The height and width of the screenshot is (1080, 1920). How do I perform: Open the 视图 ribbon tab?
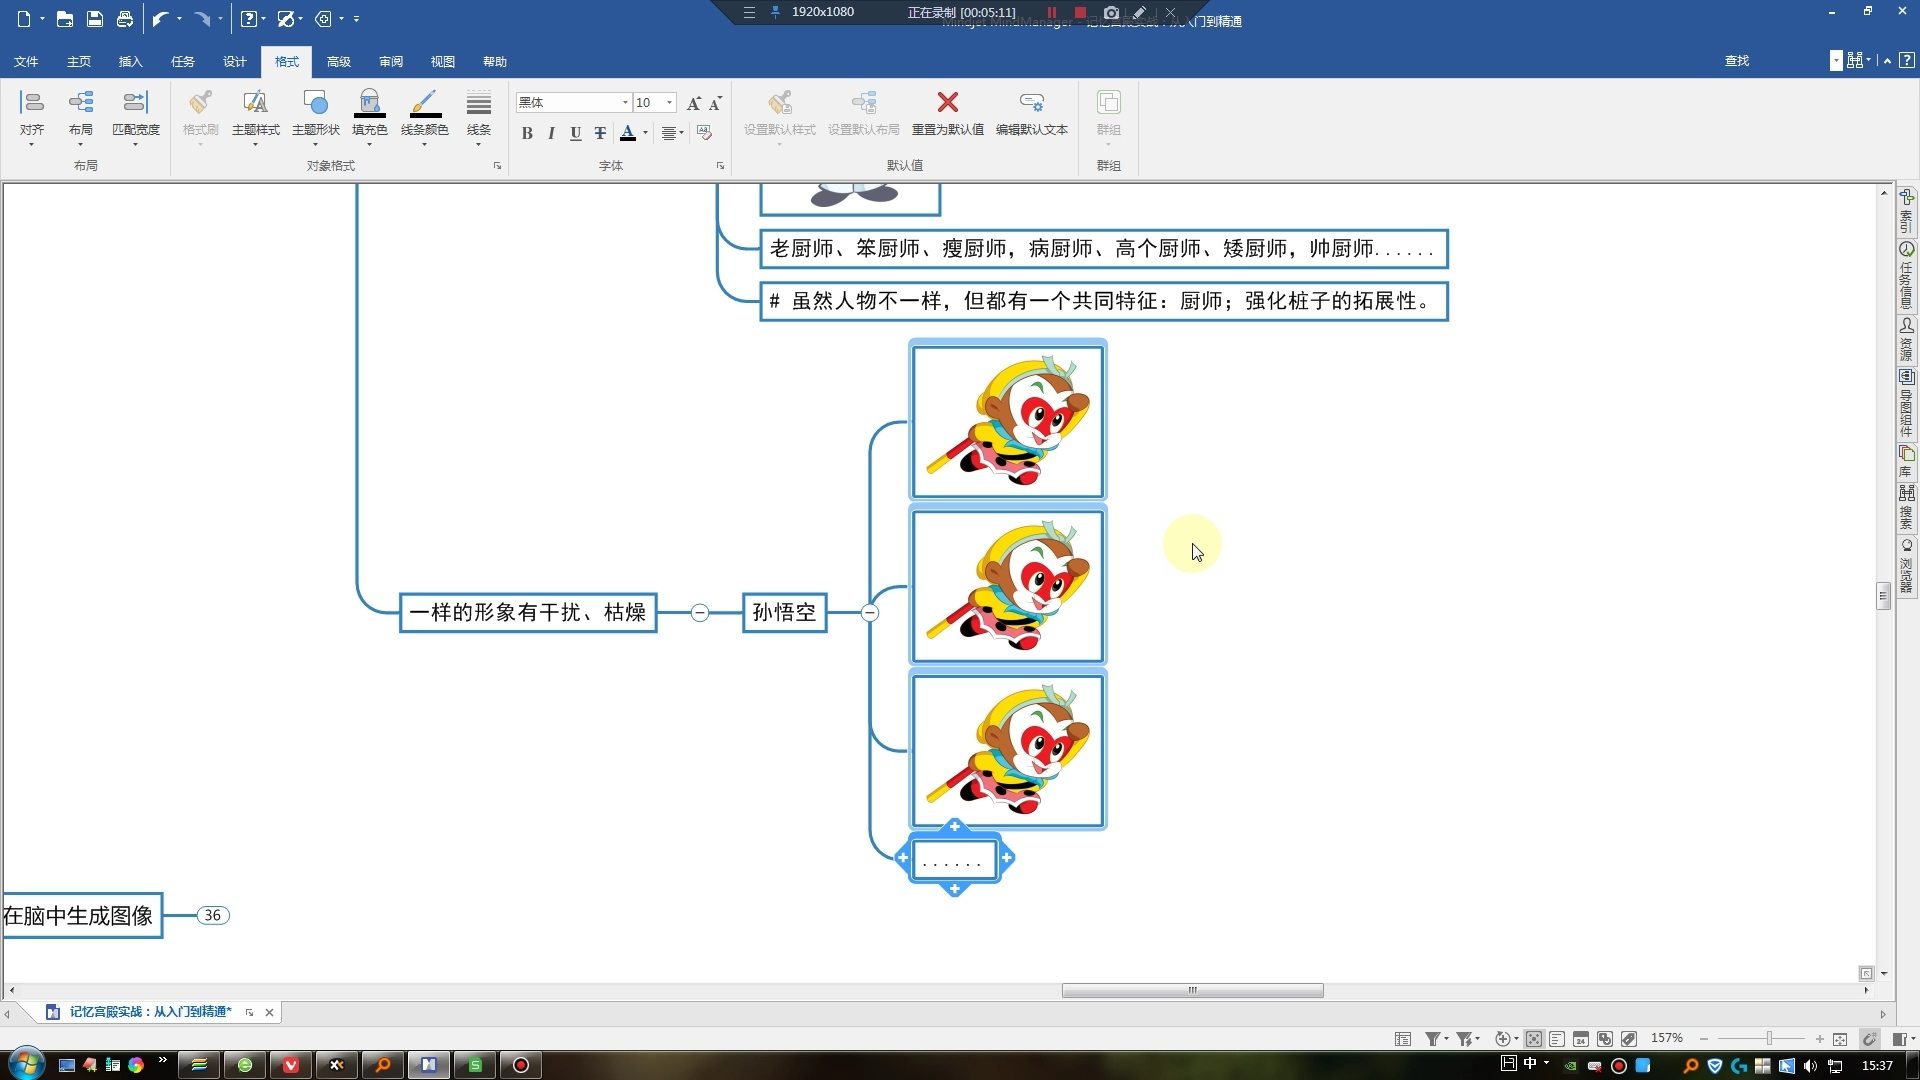click(442, 62)
